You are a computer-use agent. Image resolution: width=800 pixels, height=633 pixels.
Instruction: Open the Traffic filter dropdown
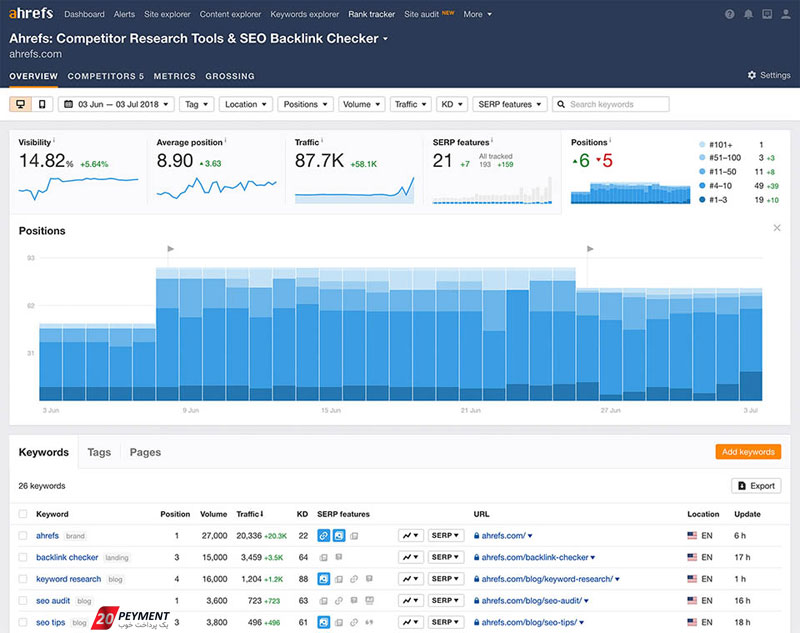point(411,104)
